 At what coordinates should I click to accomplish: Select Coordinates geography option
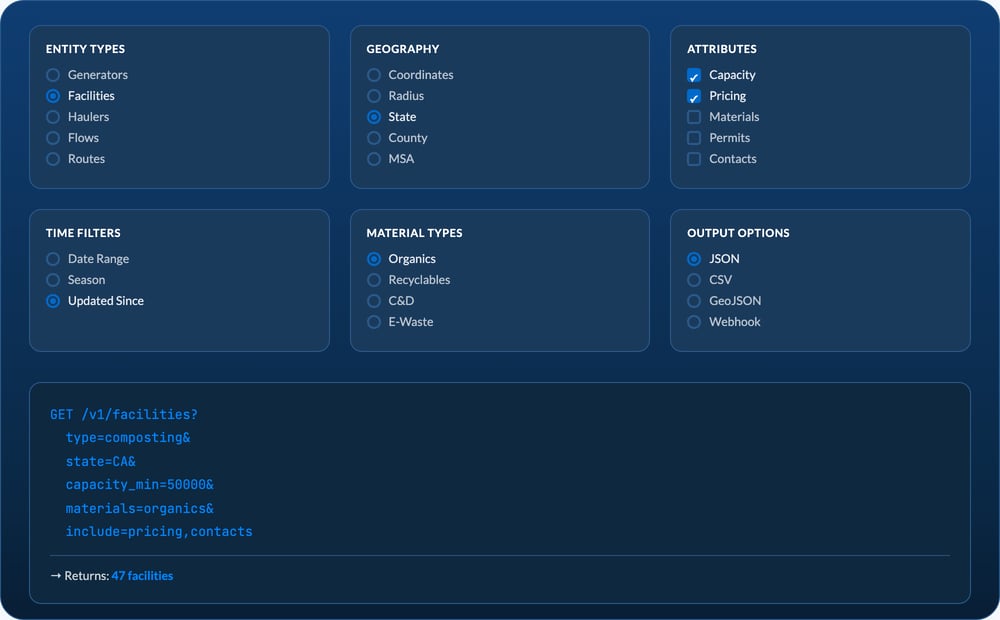tap(374, 75)
